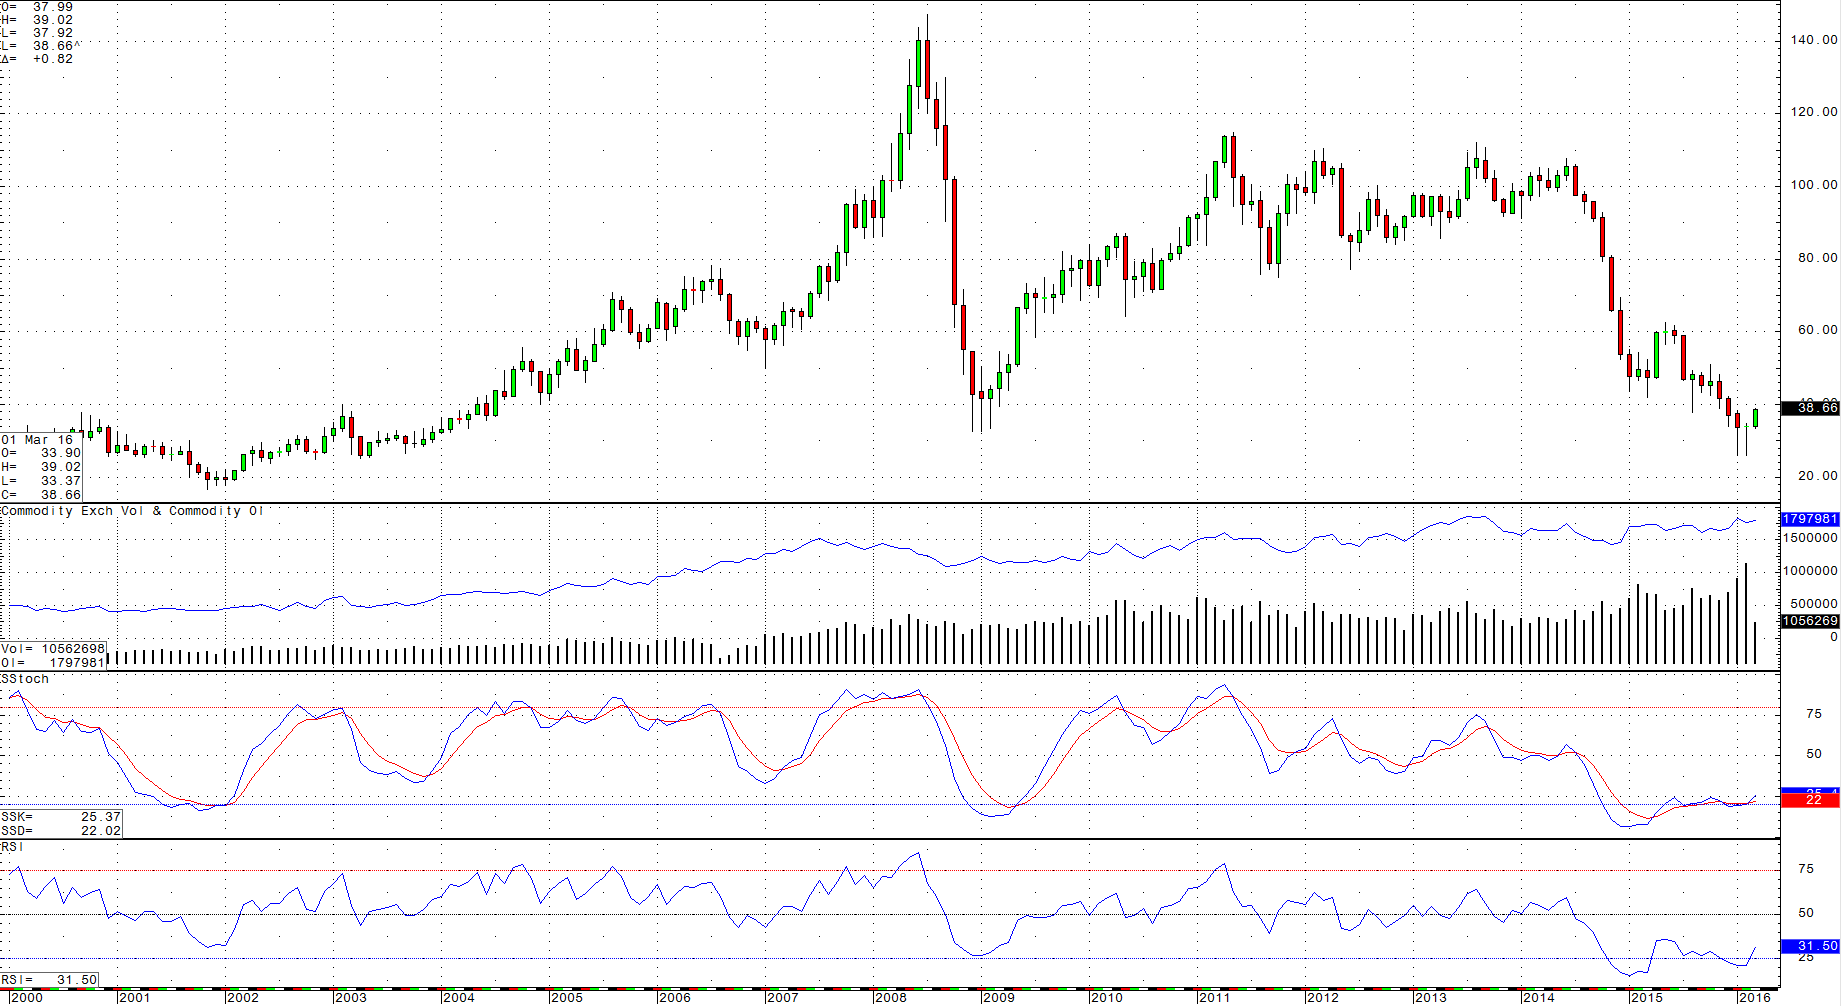Select the 2003 year marker
1841x1006 pixels.
(350, 997)
